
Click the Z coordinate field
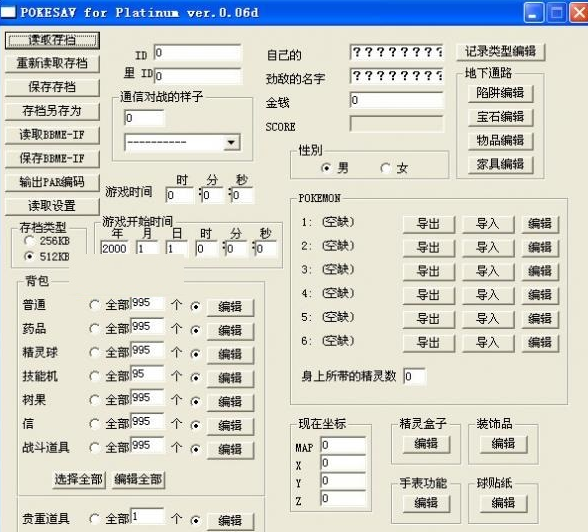pyautogui.click(x=343, y=498)
